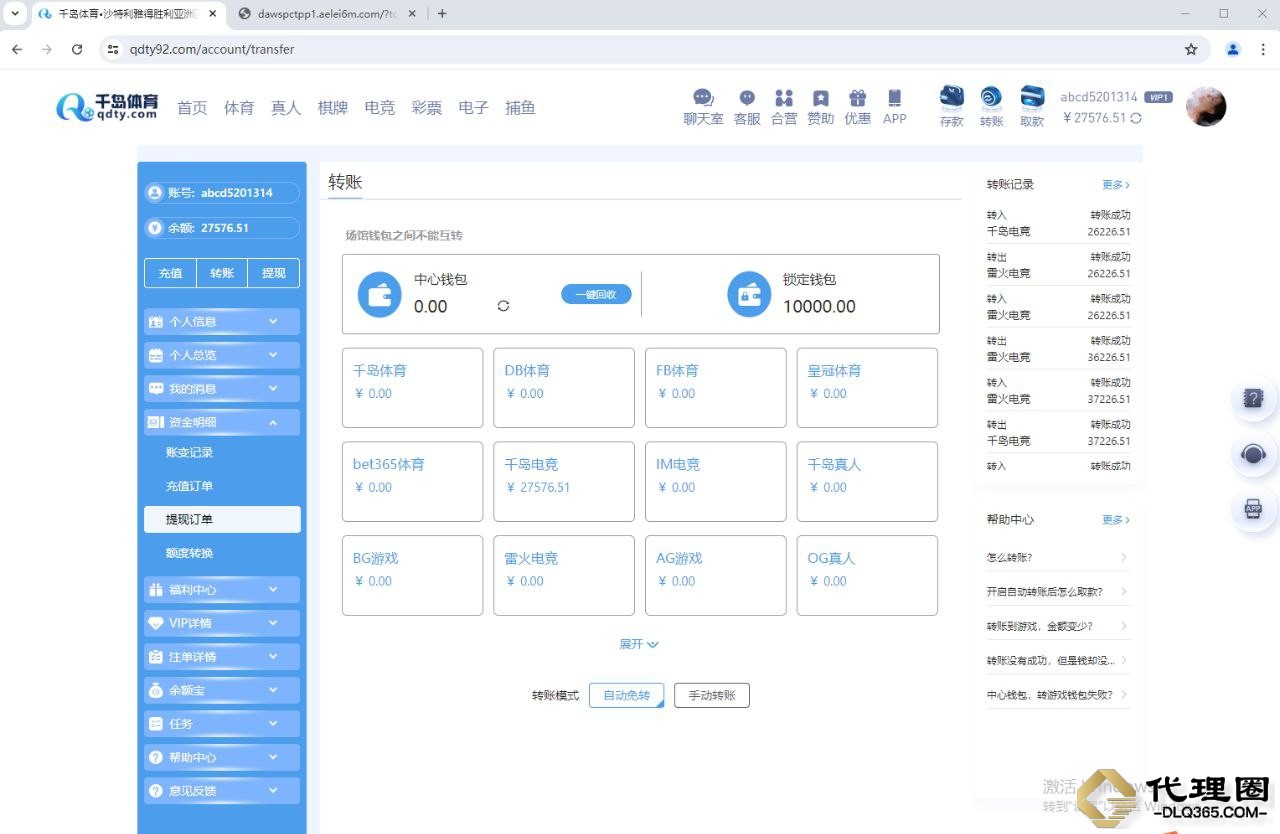Reload the browser page
Image resolution: width=1280 pixels, height=834 pixels.
pos(77,49)
